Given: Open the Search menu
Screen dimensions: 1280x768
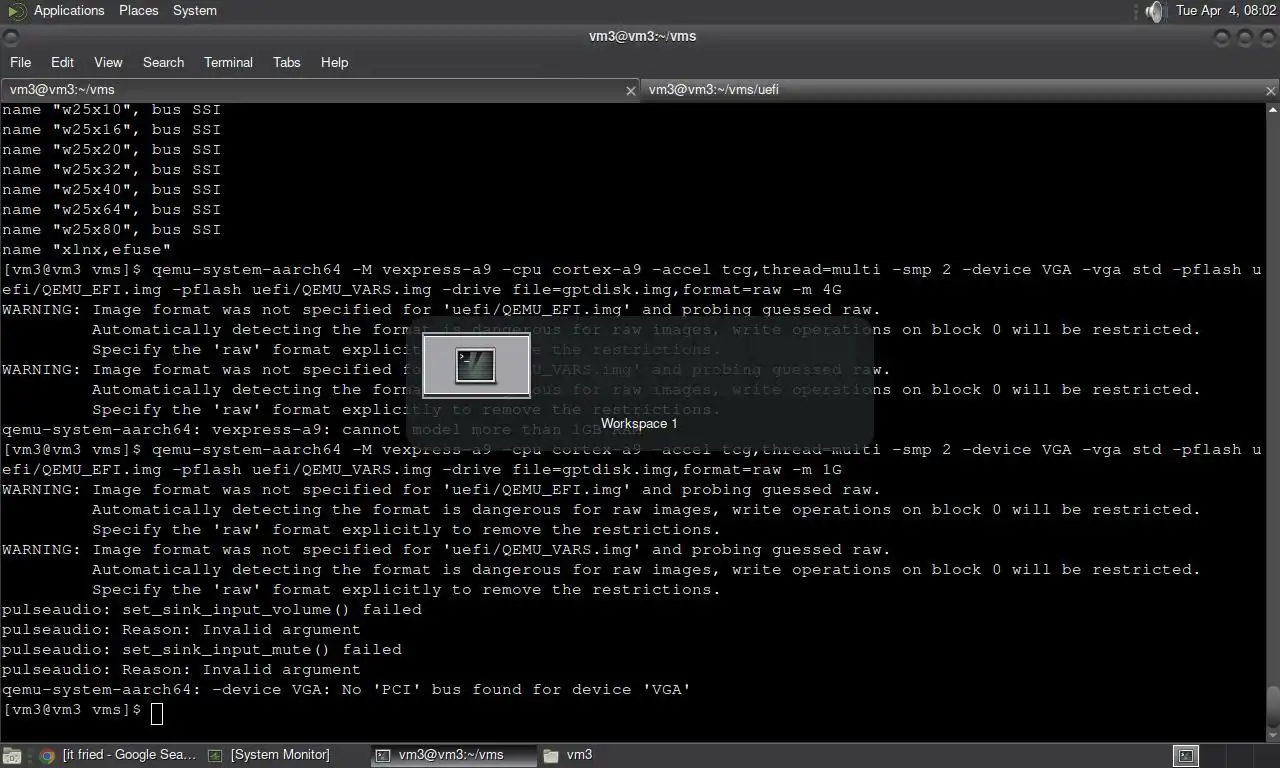Looking at the screenshot, I should click(163, 62).
